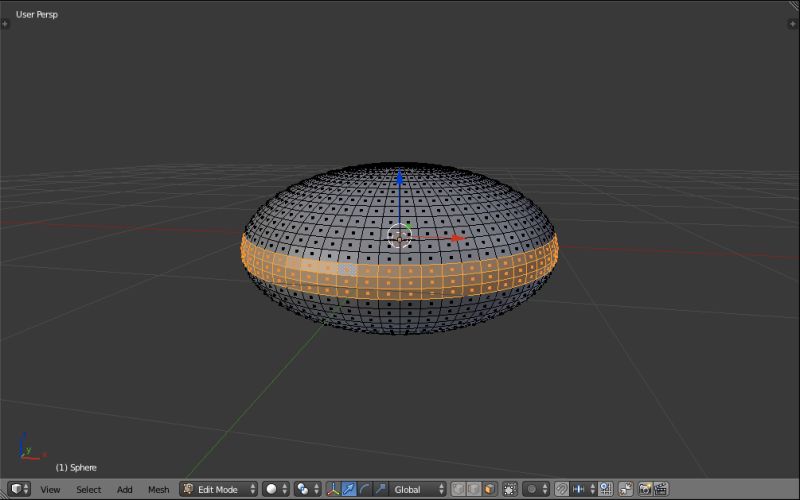
Task: Click the OpenGL render image camera icon
Action: click(645, 489)
